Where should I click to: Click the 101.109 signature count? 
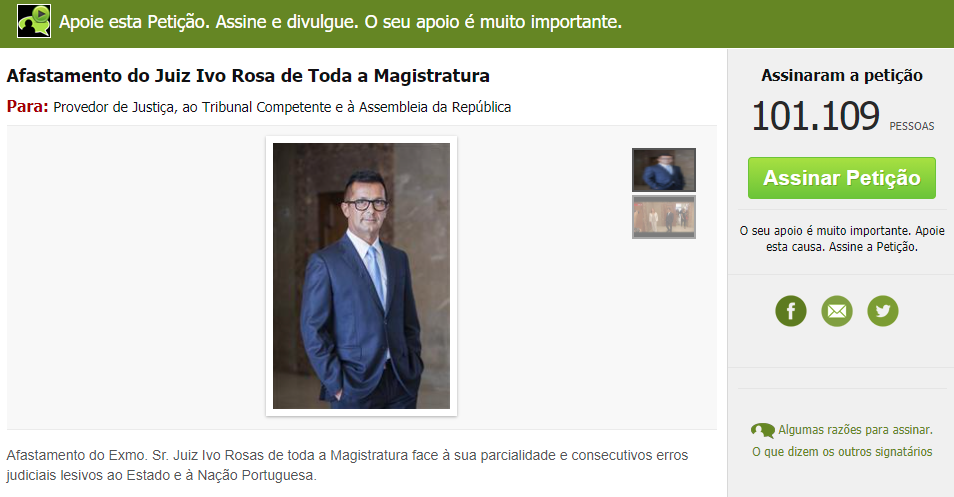pyautogui.click(x=815, y=116)
